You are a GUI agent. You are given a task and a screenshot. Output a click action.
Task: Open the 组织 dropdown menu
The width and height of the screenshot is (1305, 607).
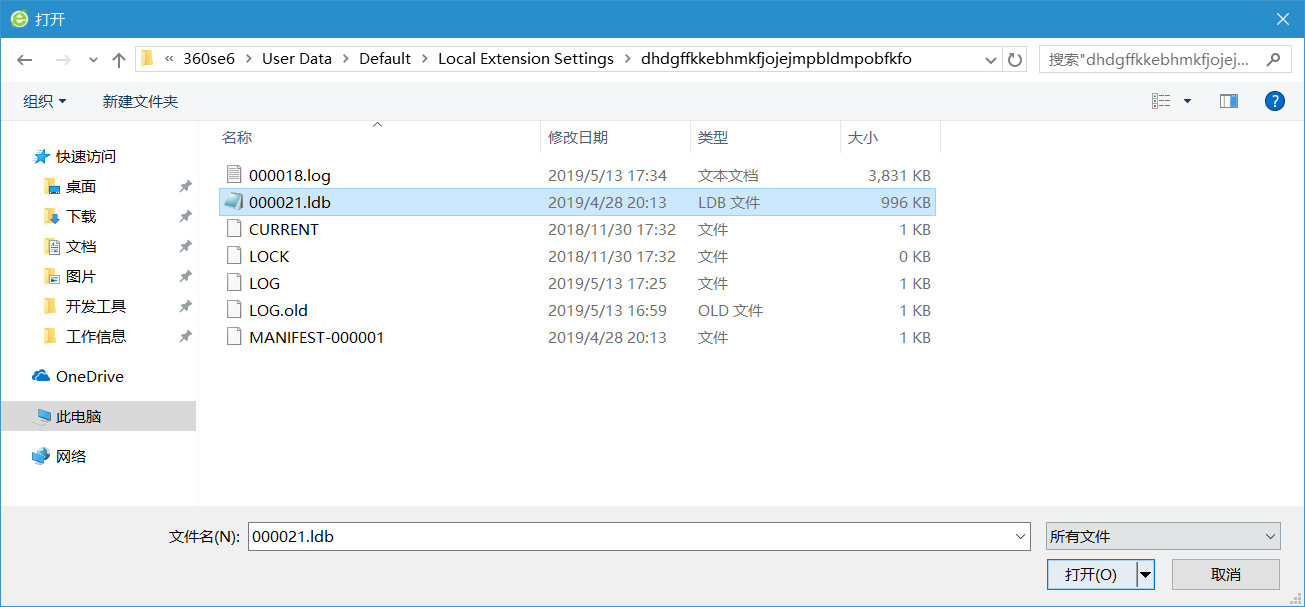click(x=44, y=100)
